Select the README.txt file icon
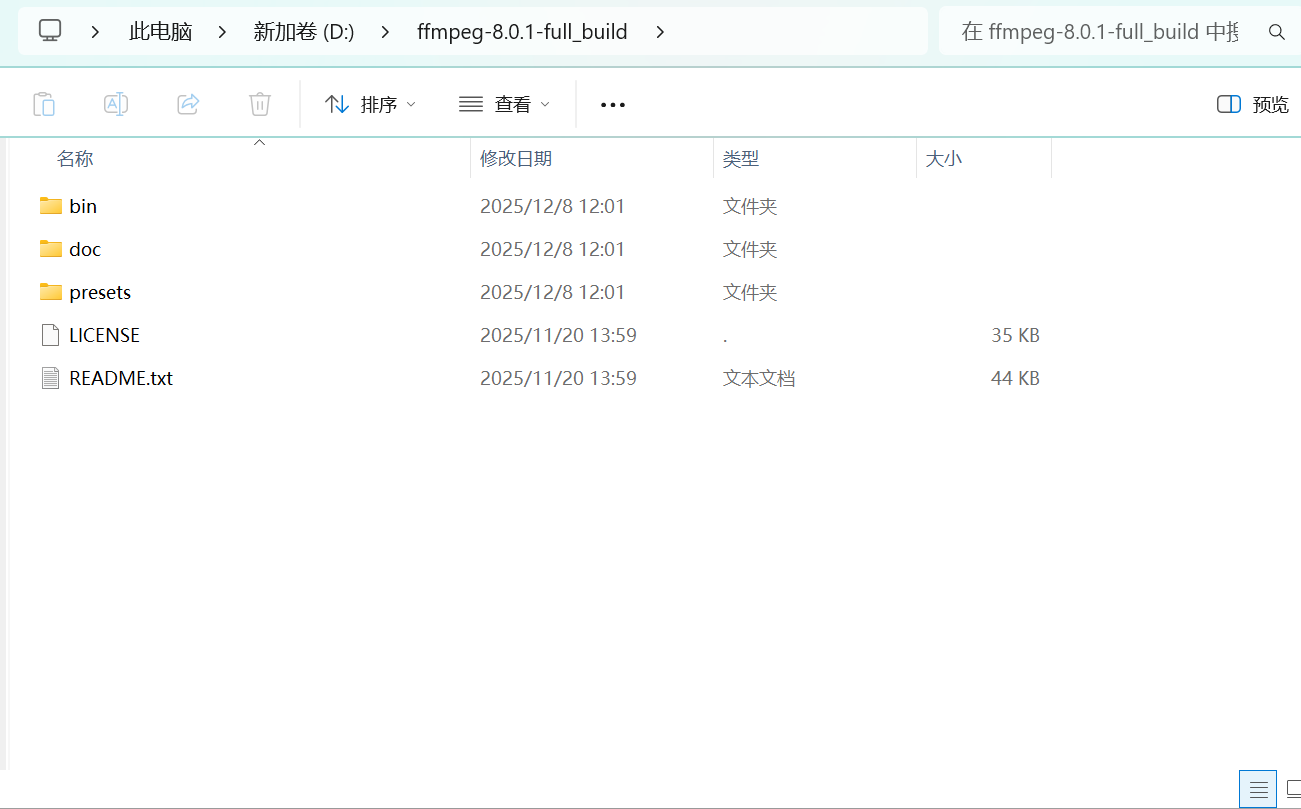 pyautogui.click(x=51, y=378)
